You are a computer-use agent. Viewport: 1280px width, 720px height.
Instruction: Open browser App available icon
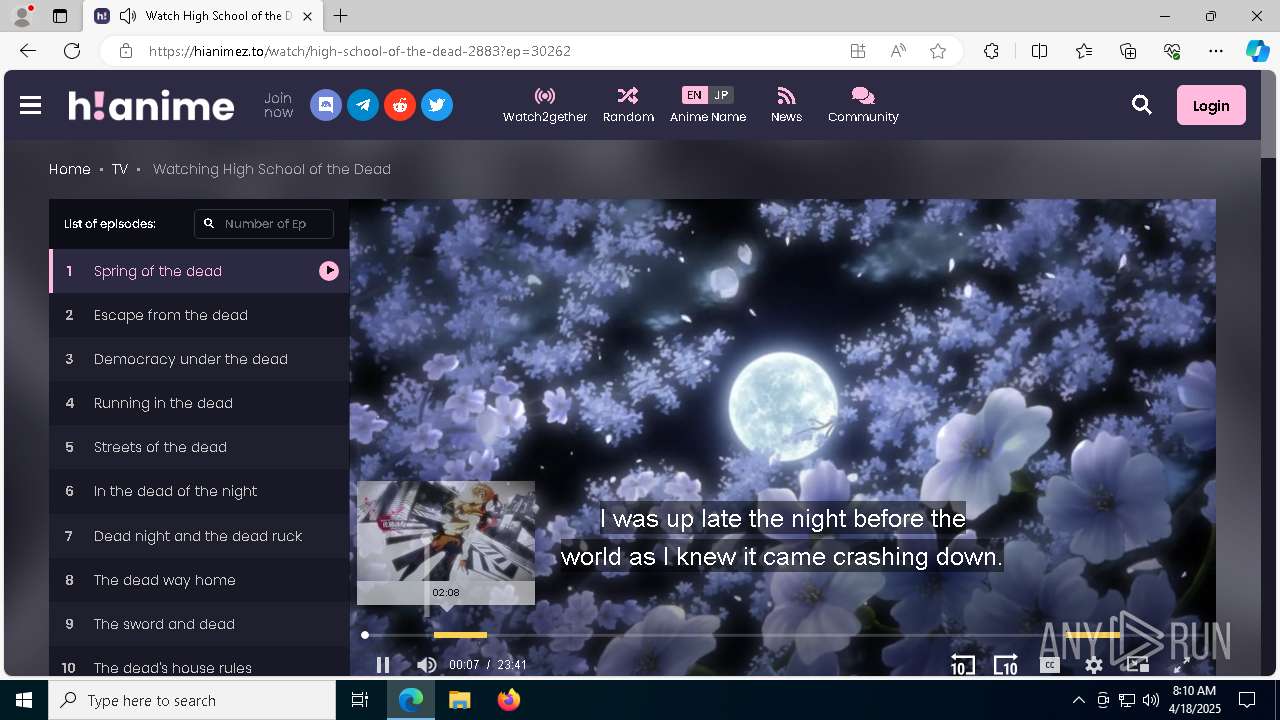[858, 51]
